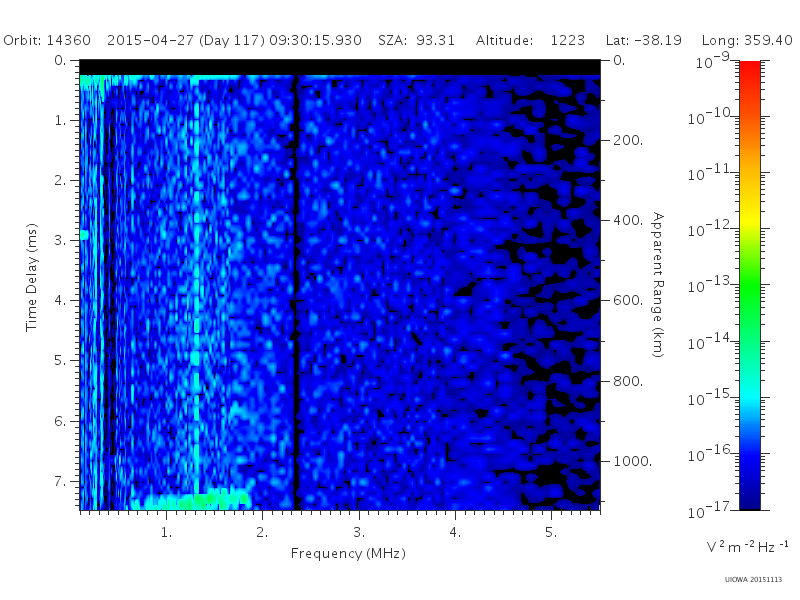This screenshot has width=800, height=600.
Task: Click the 'SZA: 93.31' value
Action: tap(416, 40)
